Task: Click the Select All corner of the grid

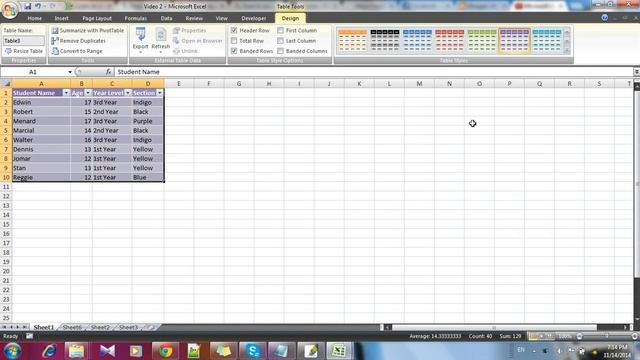Action: [6, 84]
